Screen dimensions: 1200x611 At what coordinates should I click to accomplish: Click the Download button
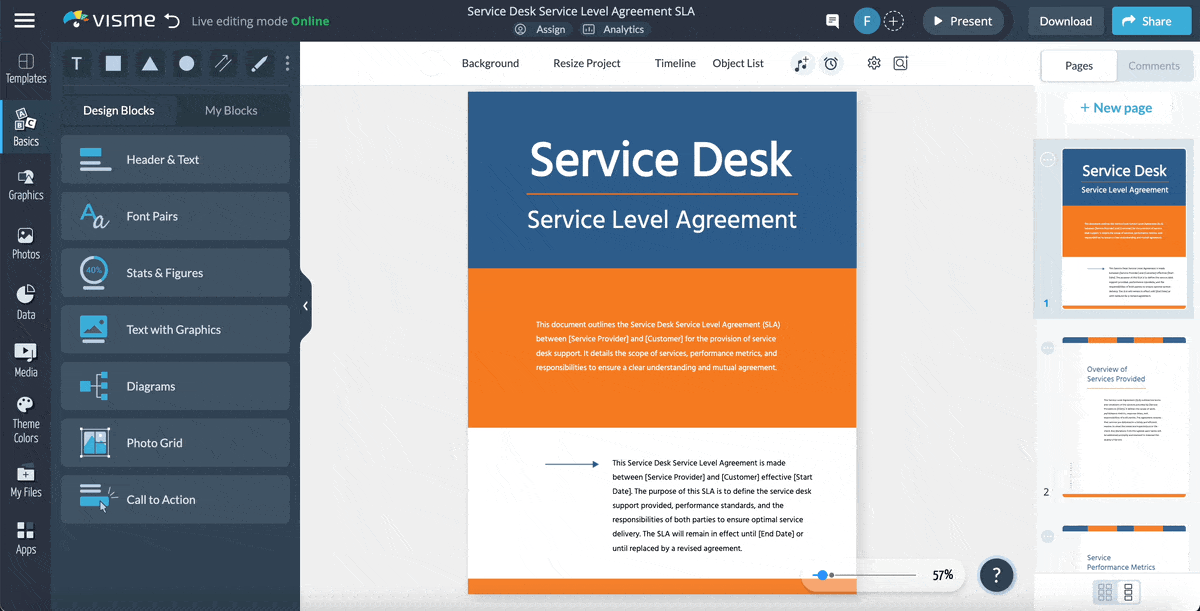pyautogui.click(x=1065, y=20)
